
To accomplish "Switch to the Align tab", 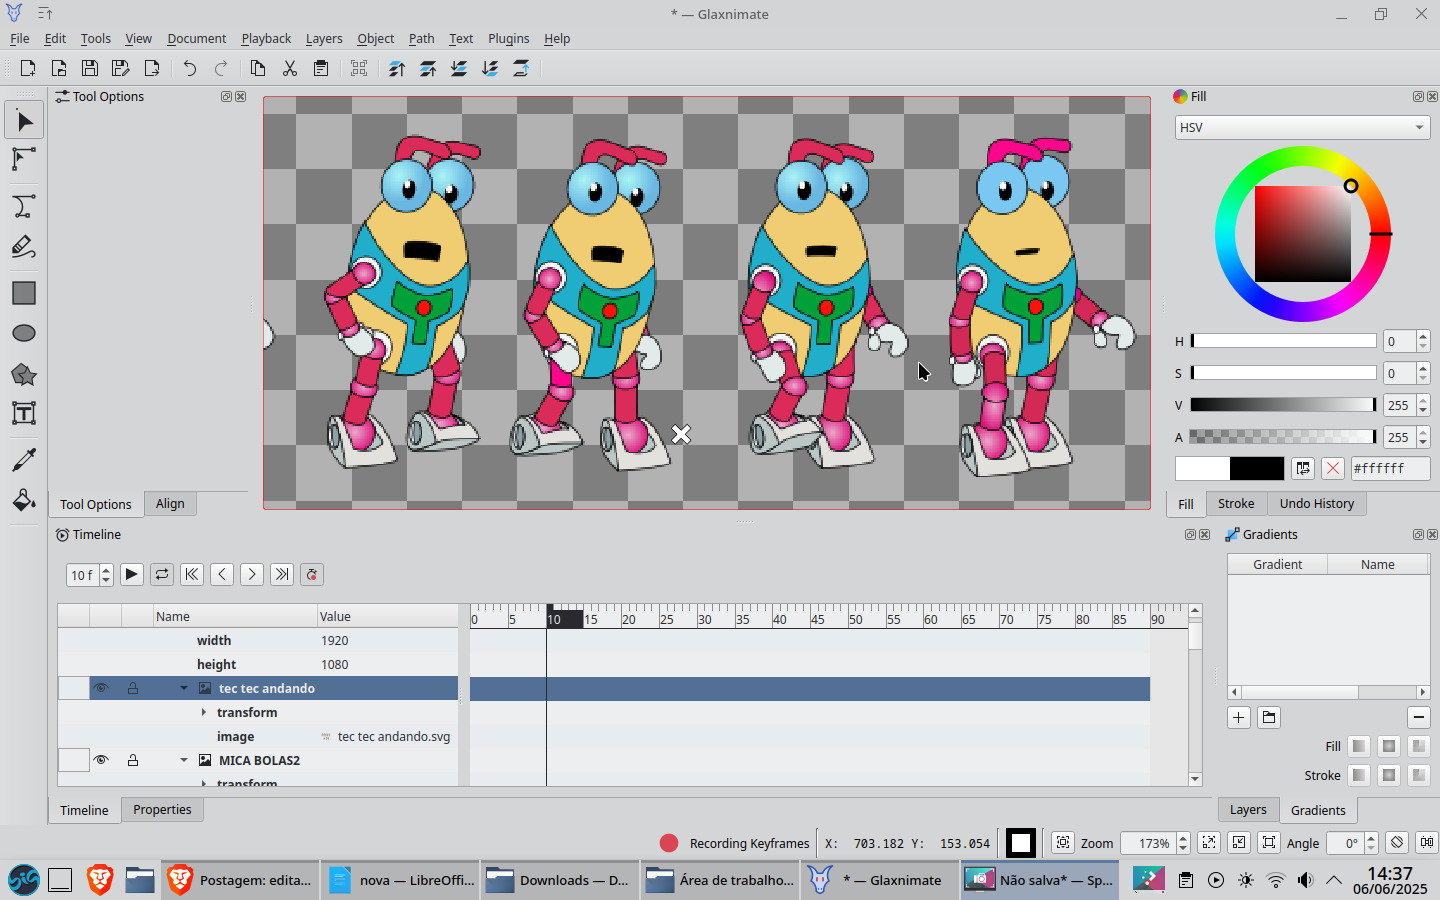I will (x=170, y=504).
